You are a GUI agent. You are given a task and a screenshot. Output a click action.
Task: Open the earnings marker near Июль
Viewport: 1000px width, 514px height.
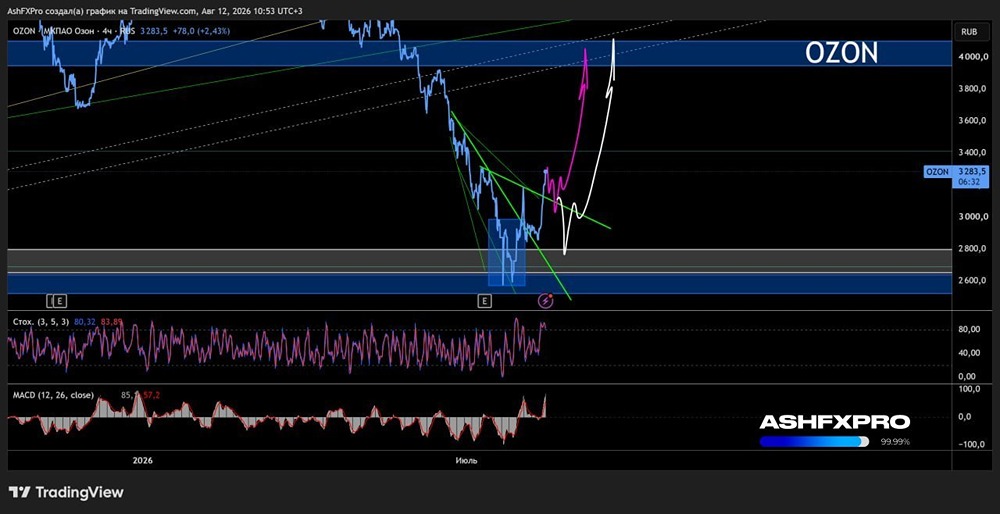pyautogui.click(x=485, y=300)
